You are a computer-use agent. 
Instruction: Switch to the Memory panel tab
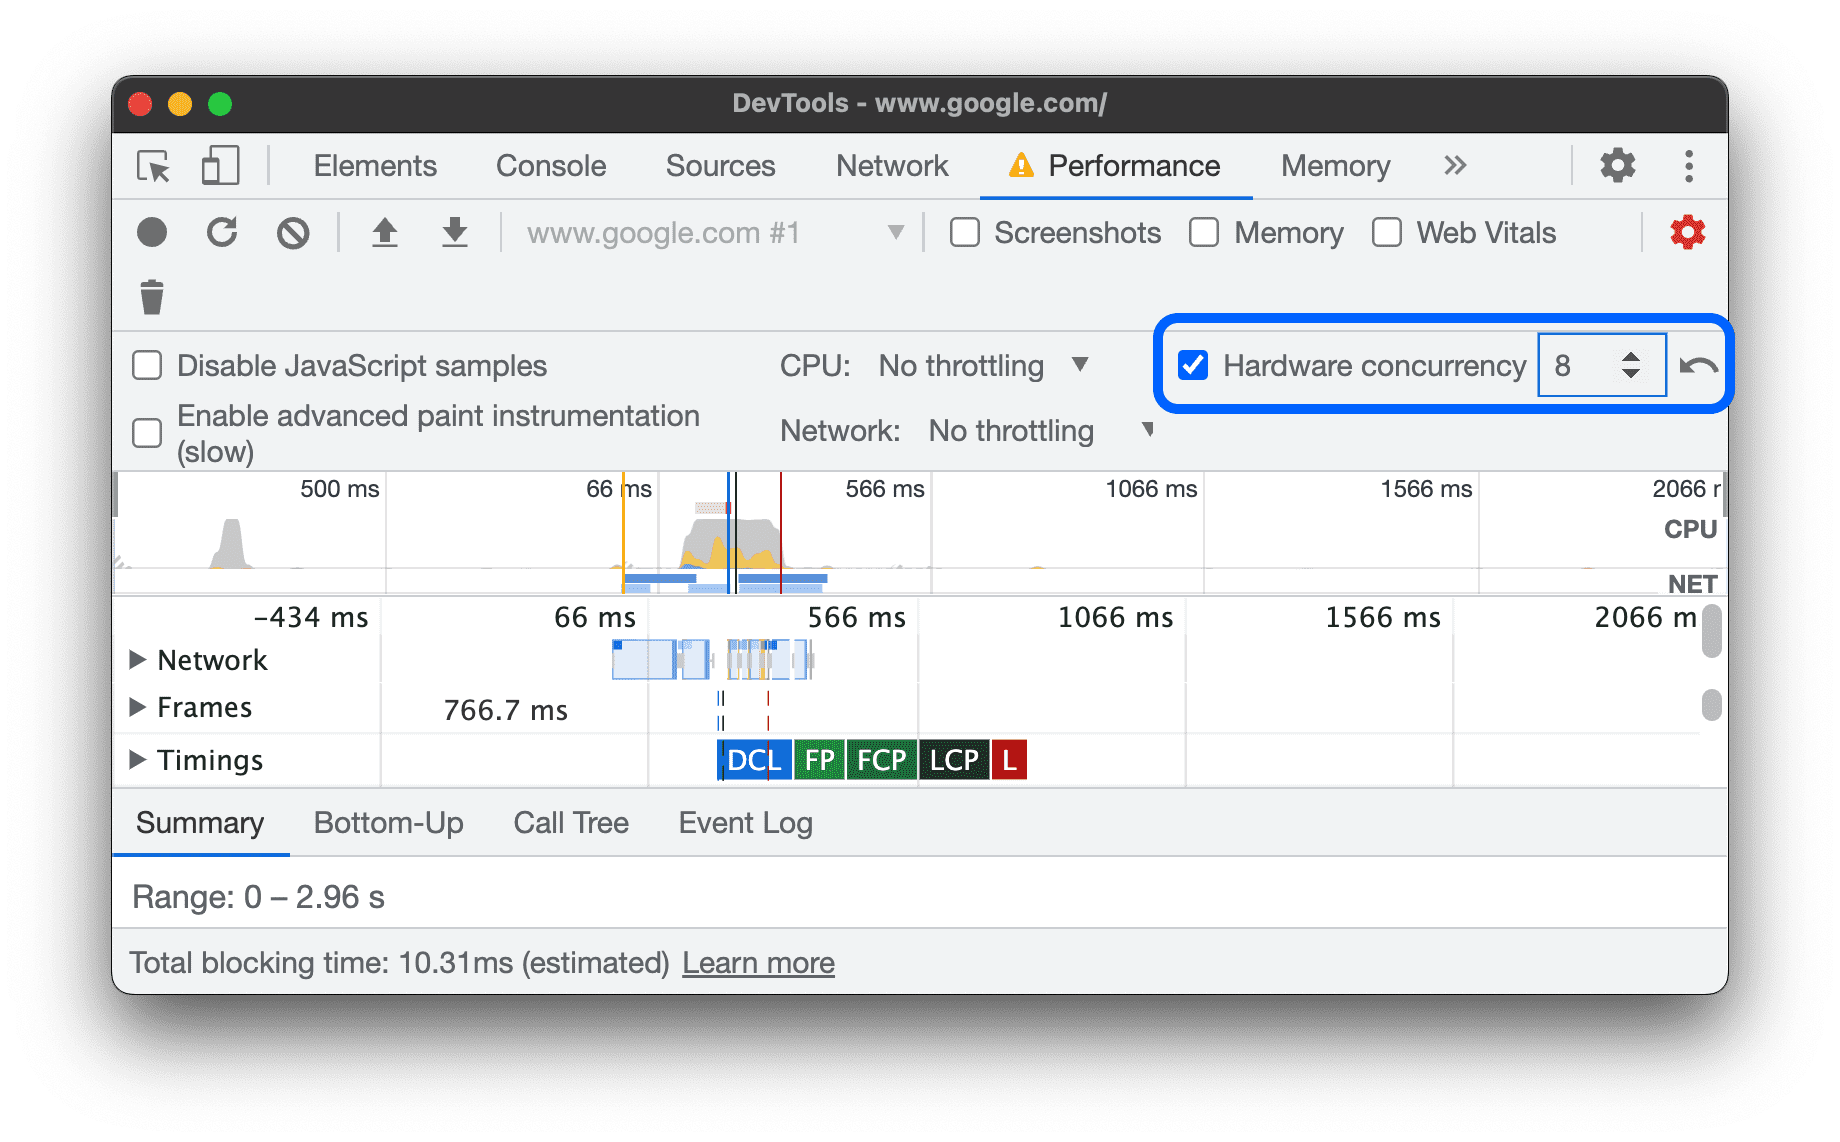click(x=1334, y=166)
